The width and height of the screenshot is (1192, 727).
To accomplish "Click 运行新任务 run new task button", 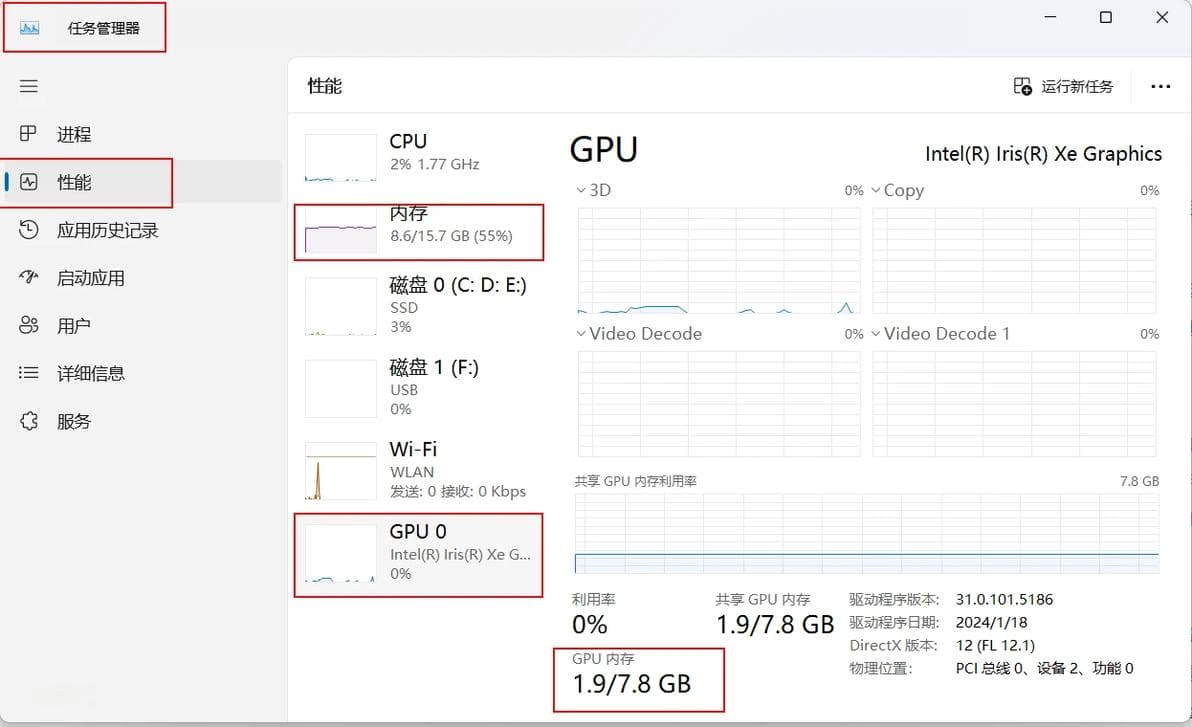I will click(1064, 87).
